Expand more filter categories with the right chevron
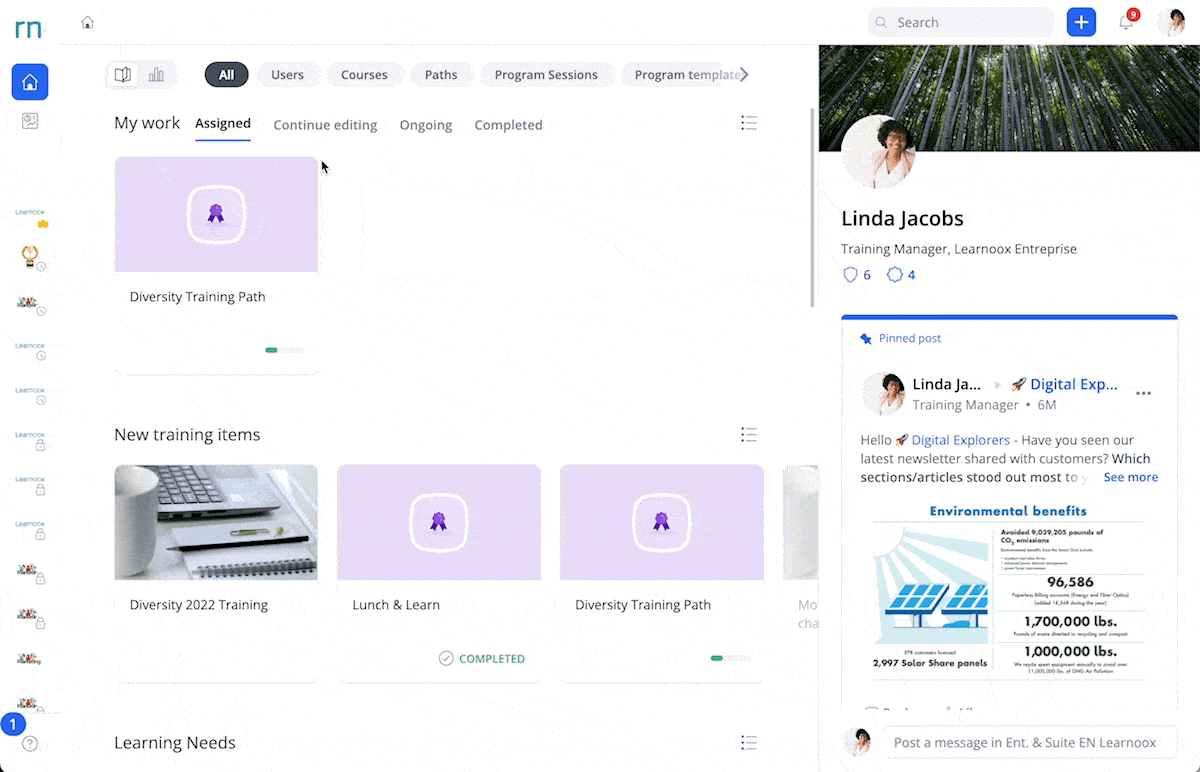Viewport: 1200px width, 772px height. coord(744,74)
